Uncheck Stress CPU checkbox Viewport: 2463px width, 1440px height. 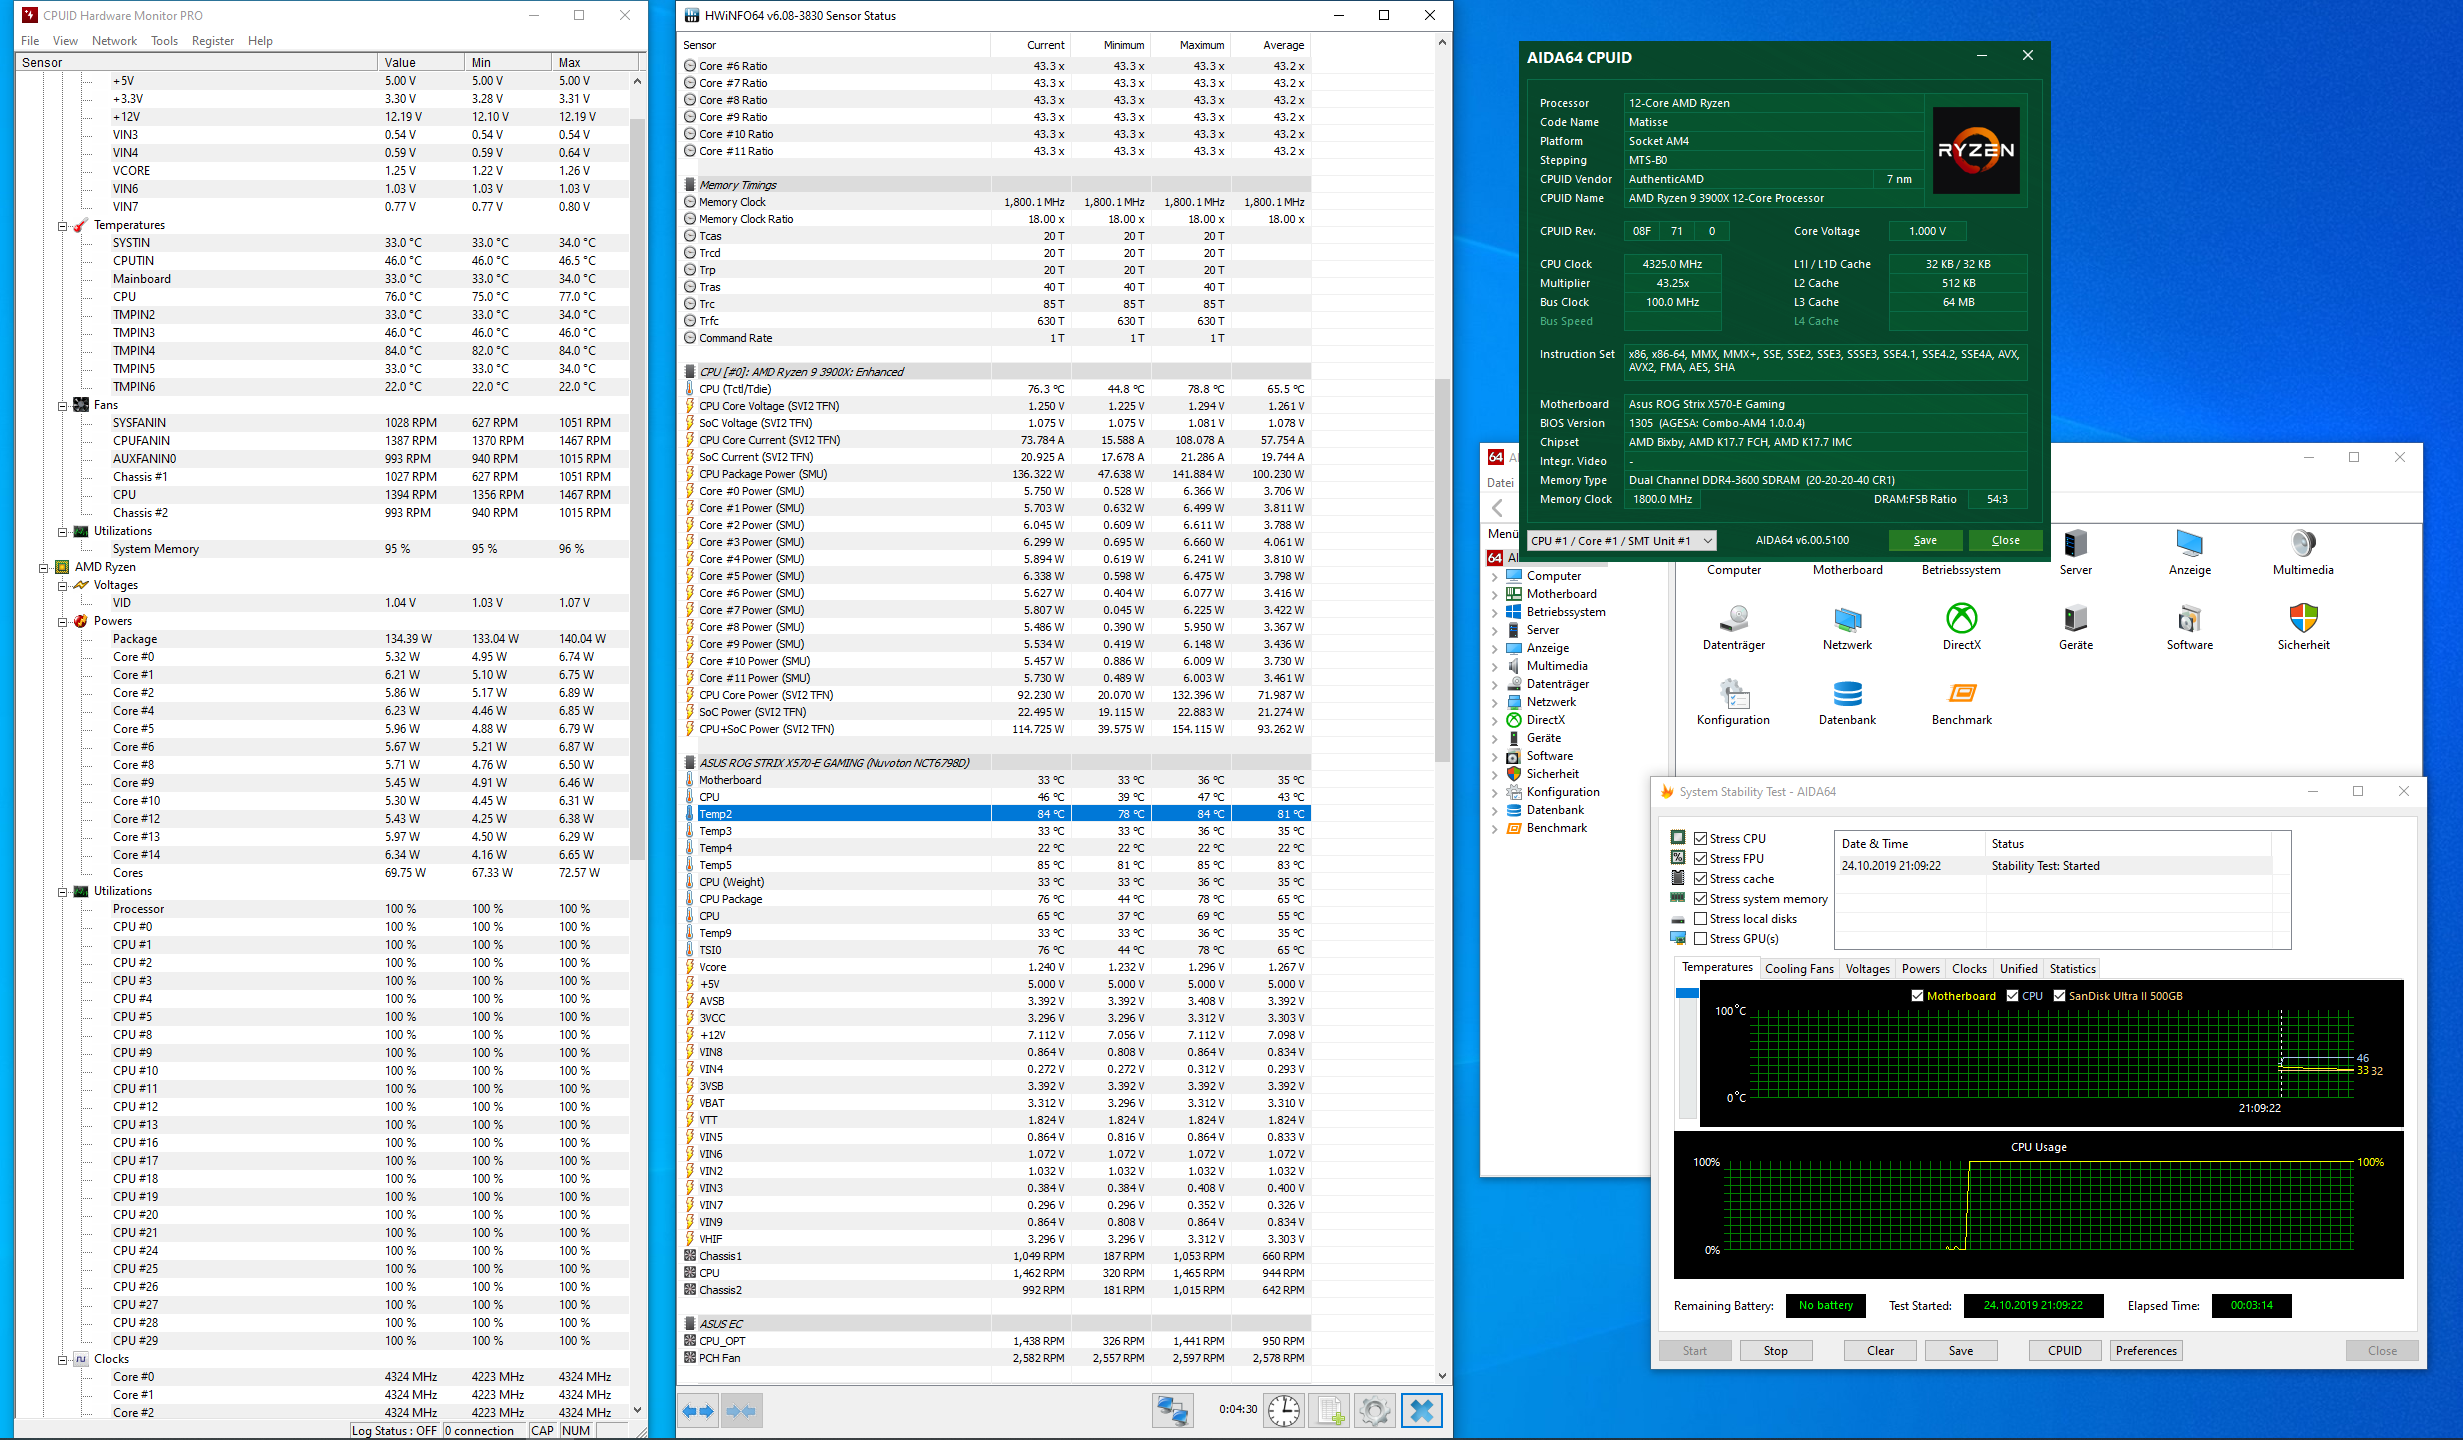point(1700,838)
